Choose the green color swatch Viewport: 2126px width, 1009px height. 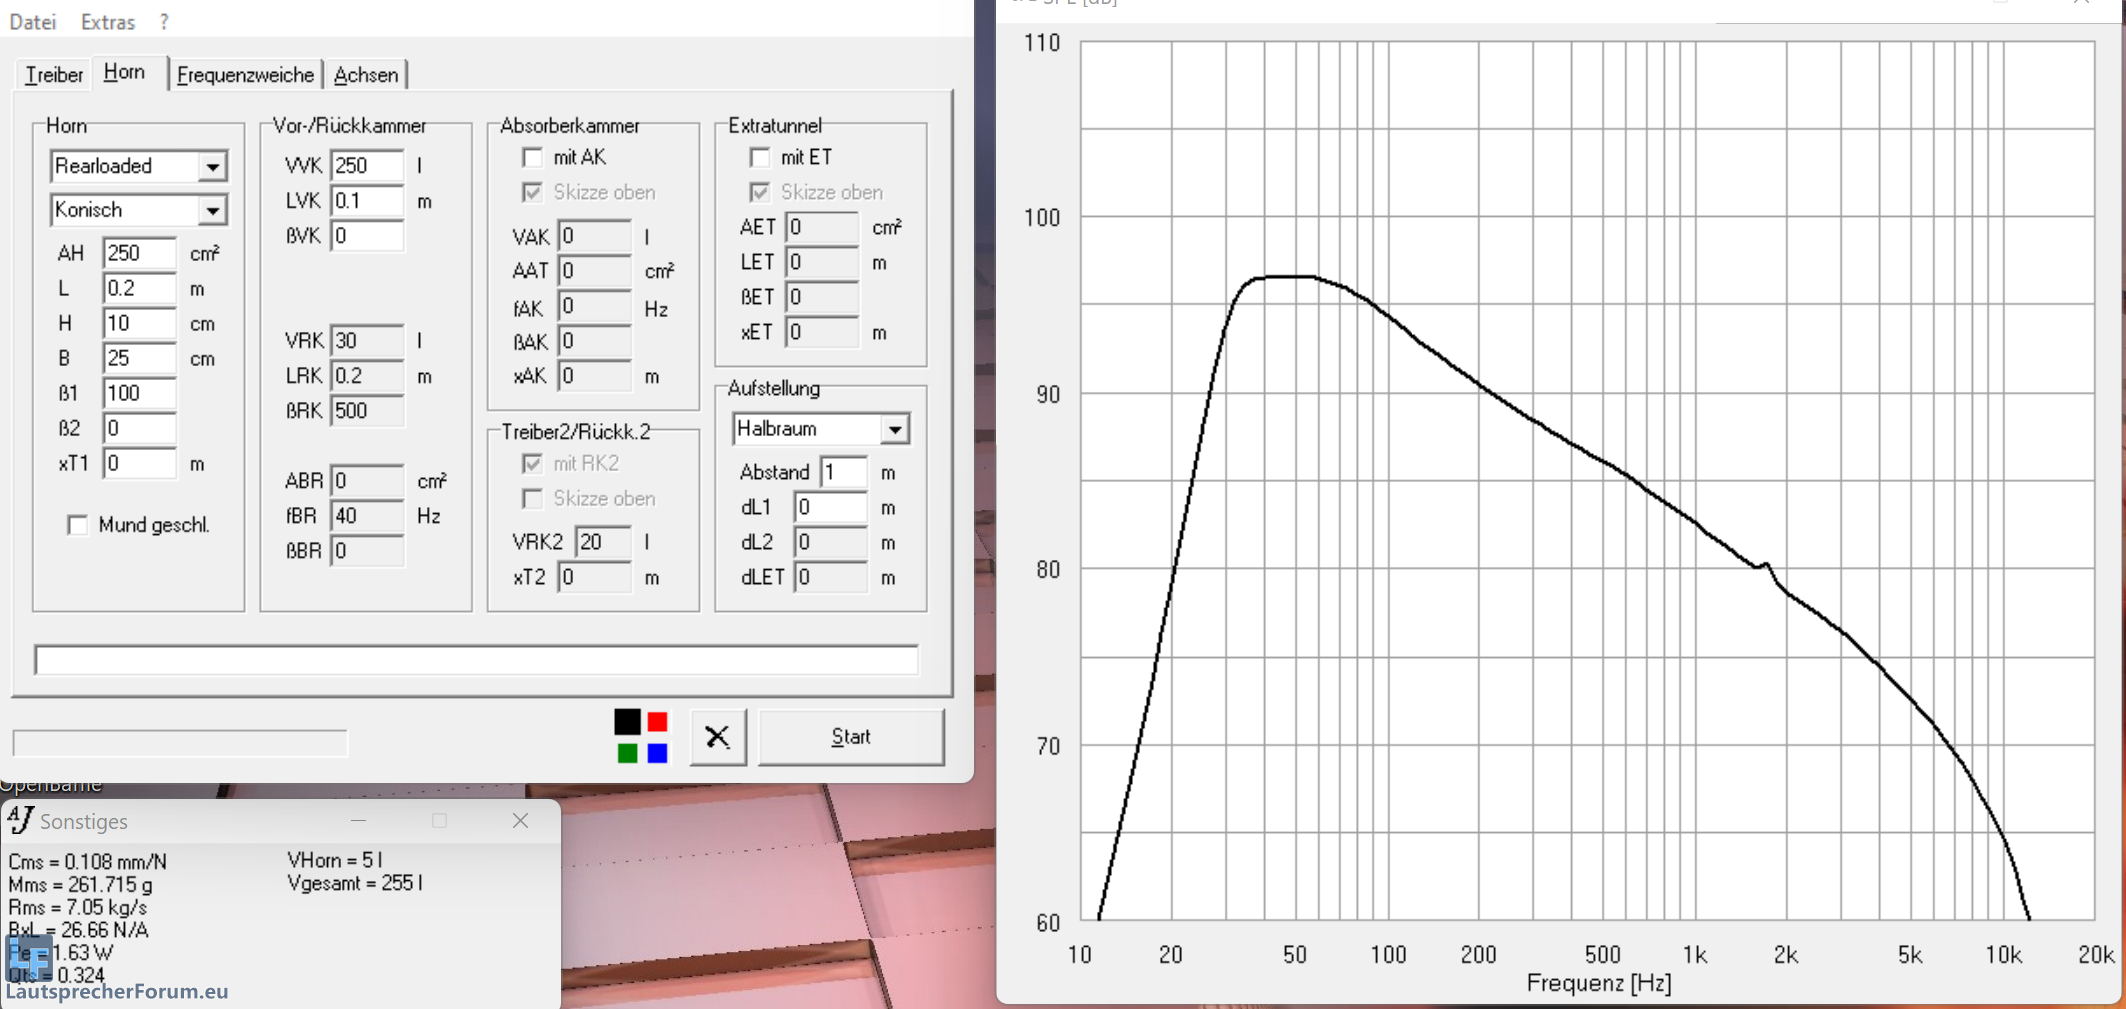click(627, 753)
